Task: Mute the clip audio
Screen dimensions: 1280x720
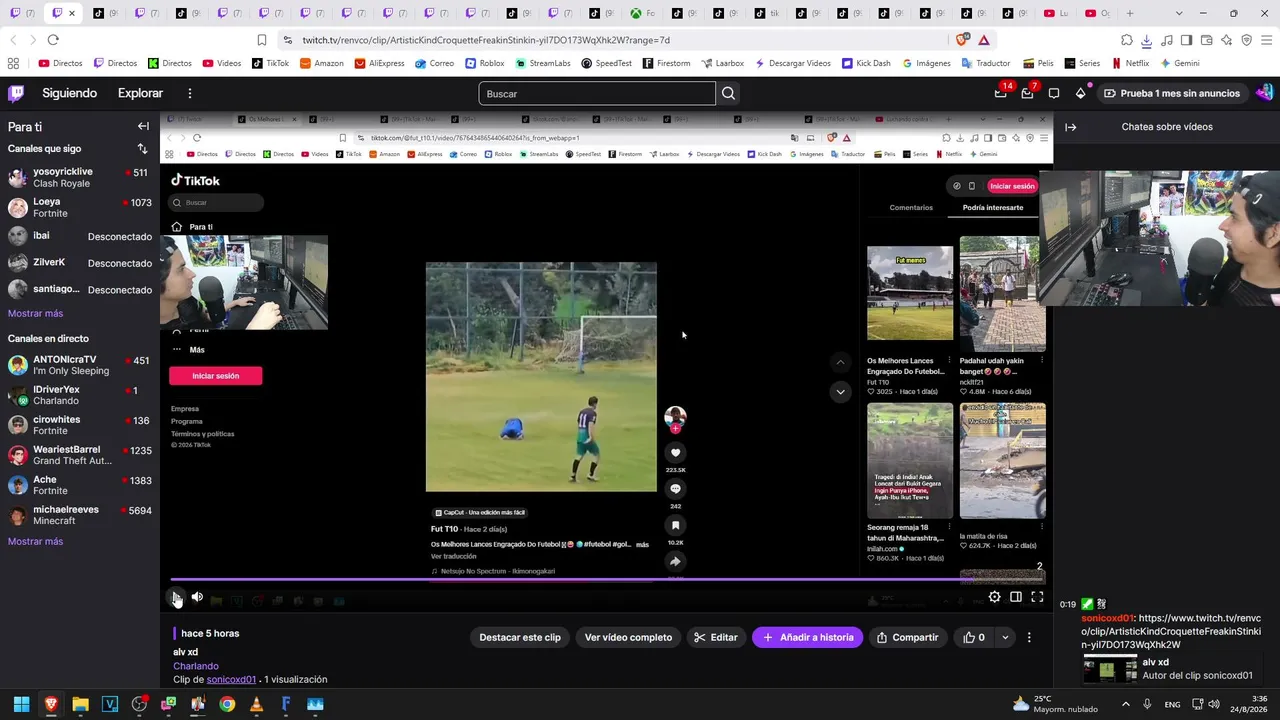Action: pos(197,597)
